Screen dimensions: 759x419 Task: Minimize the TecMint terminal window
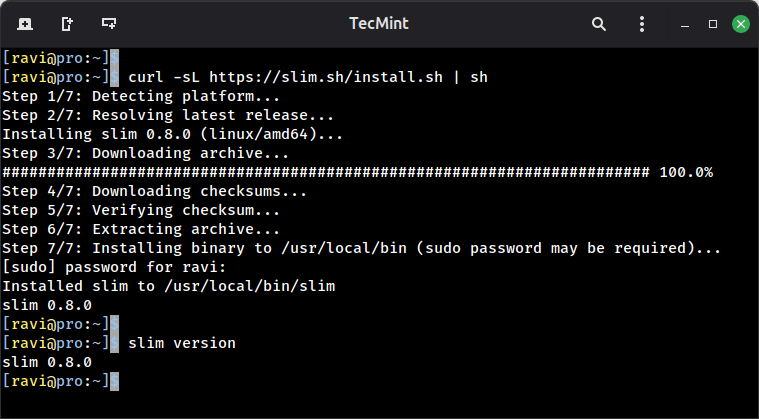685,23
